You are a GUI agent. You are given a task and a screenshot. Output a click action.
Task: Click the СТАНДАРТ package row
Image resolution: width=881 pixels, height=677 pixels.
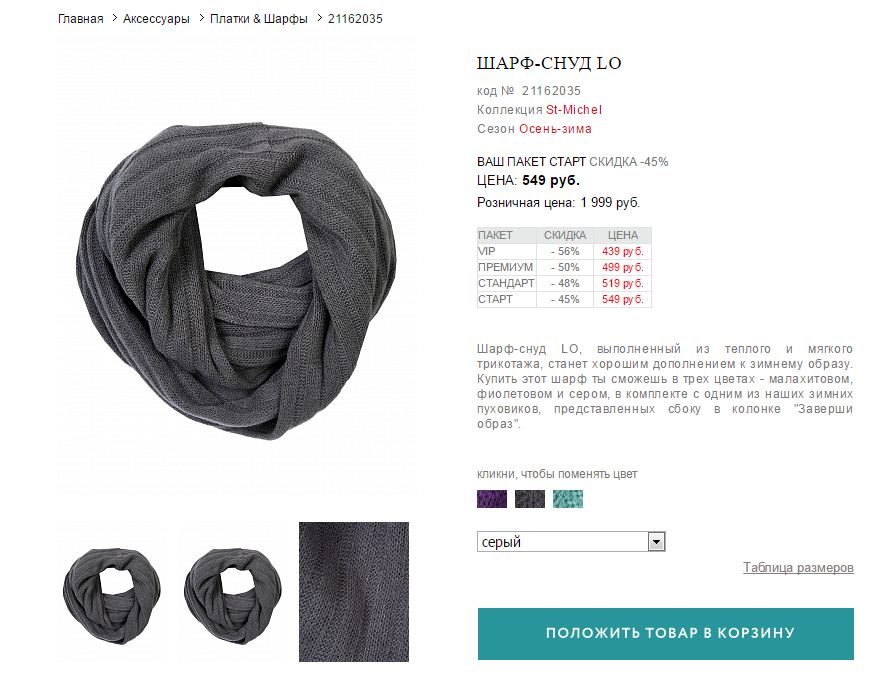point(564,283)
